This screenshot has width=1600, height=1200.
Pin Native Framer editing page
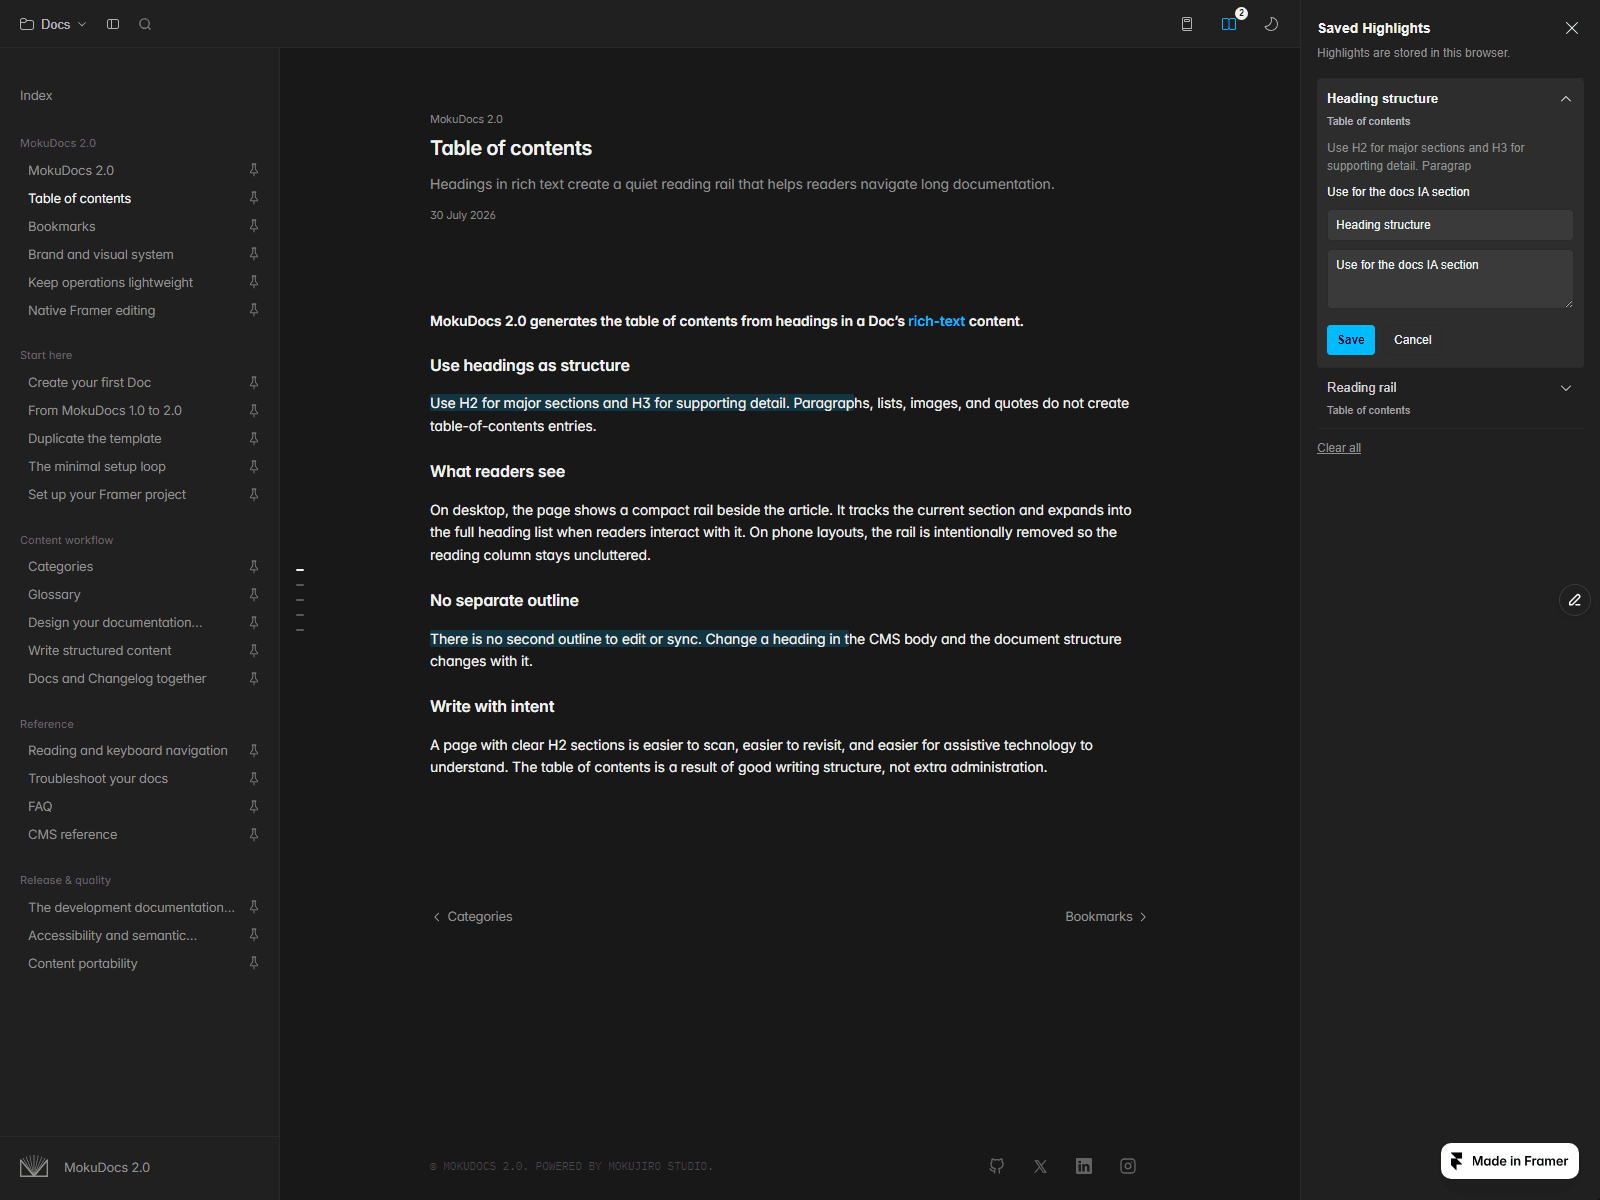254,310
